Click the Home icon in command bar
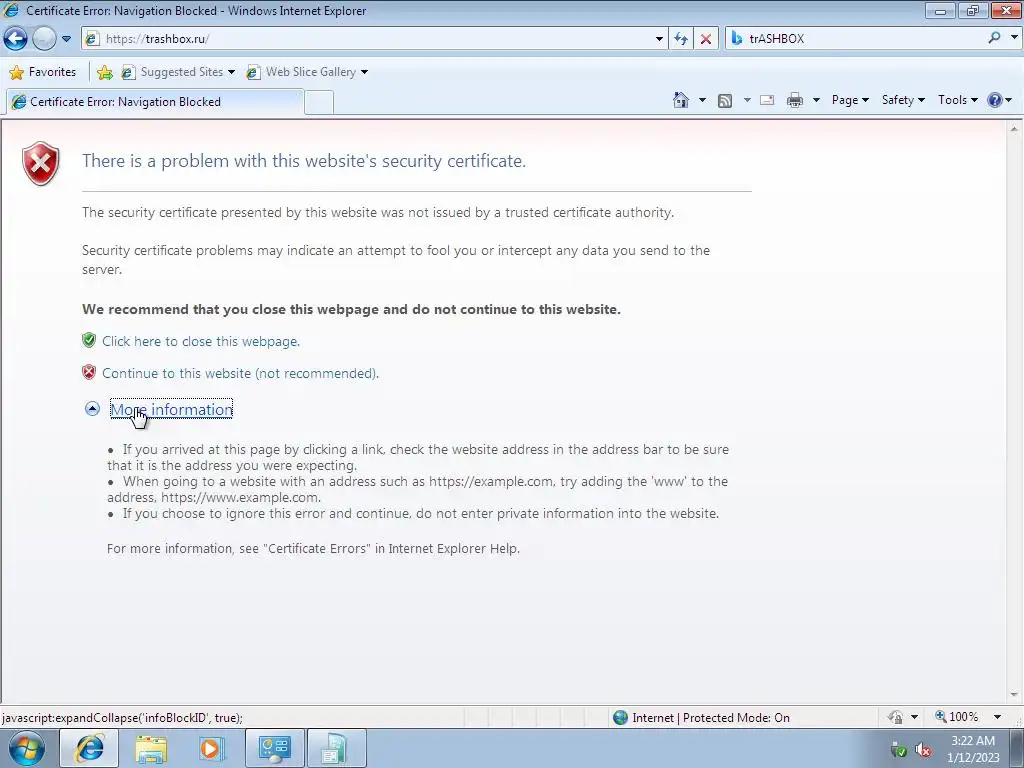 click(680, 100)
